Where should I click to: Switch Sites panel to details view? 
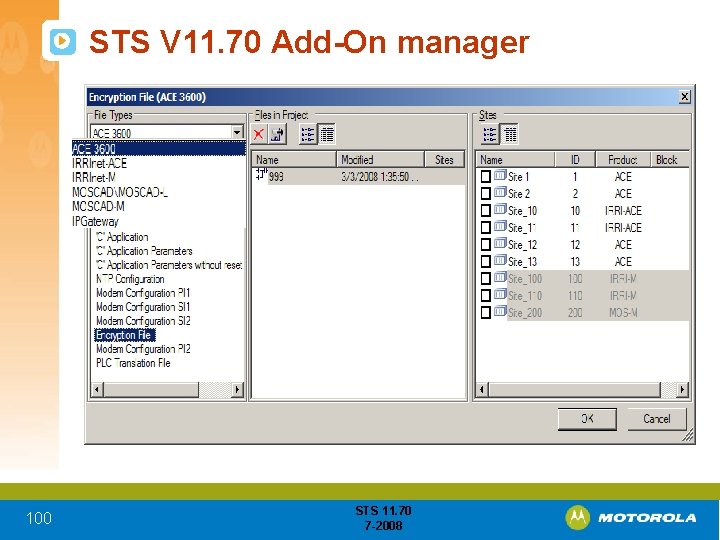(x=509, y=135)
